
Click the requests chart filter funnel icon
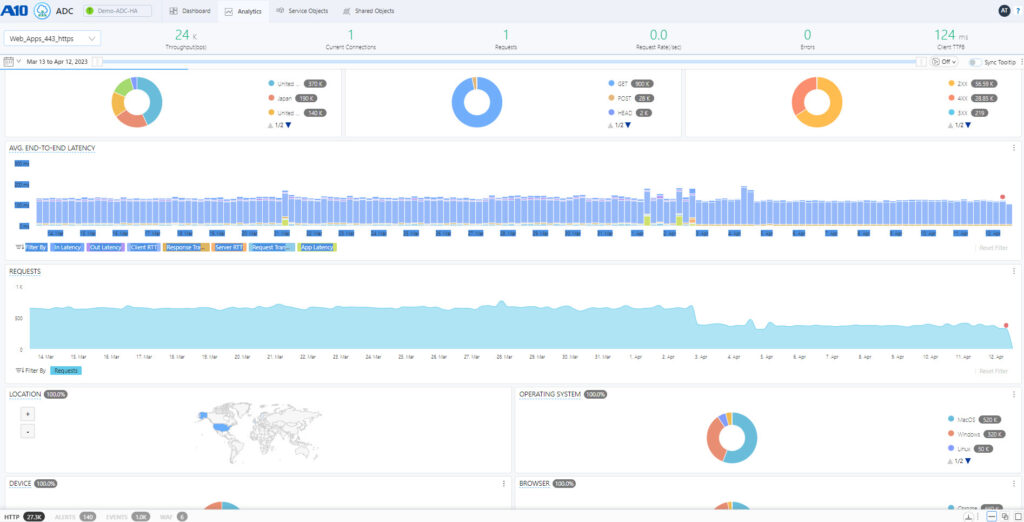point(18,370)
